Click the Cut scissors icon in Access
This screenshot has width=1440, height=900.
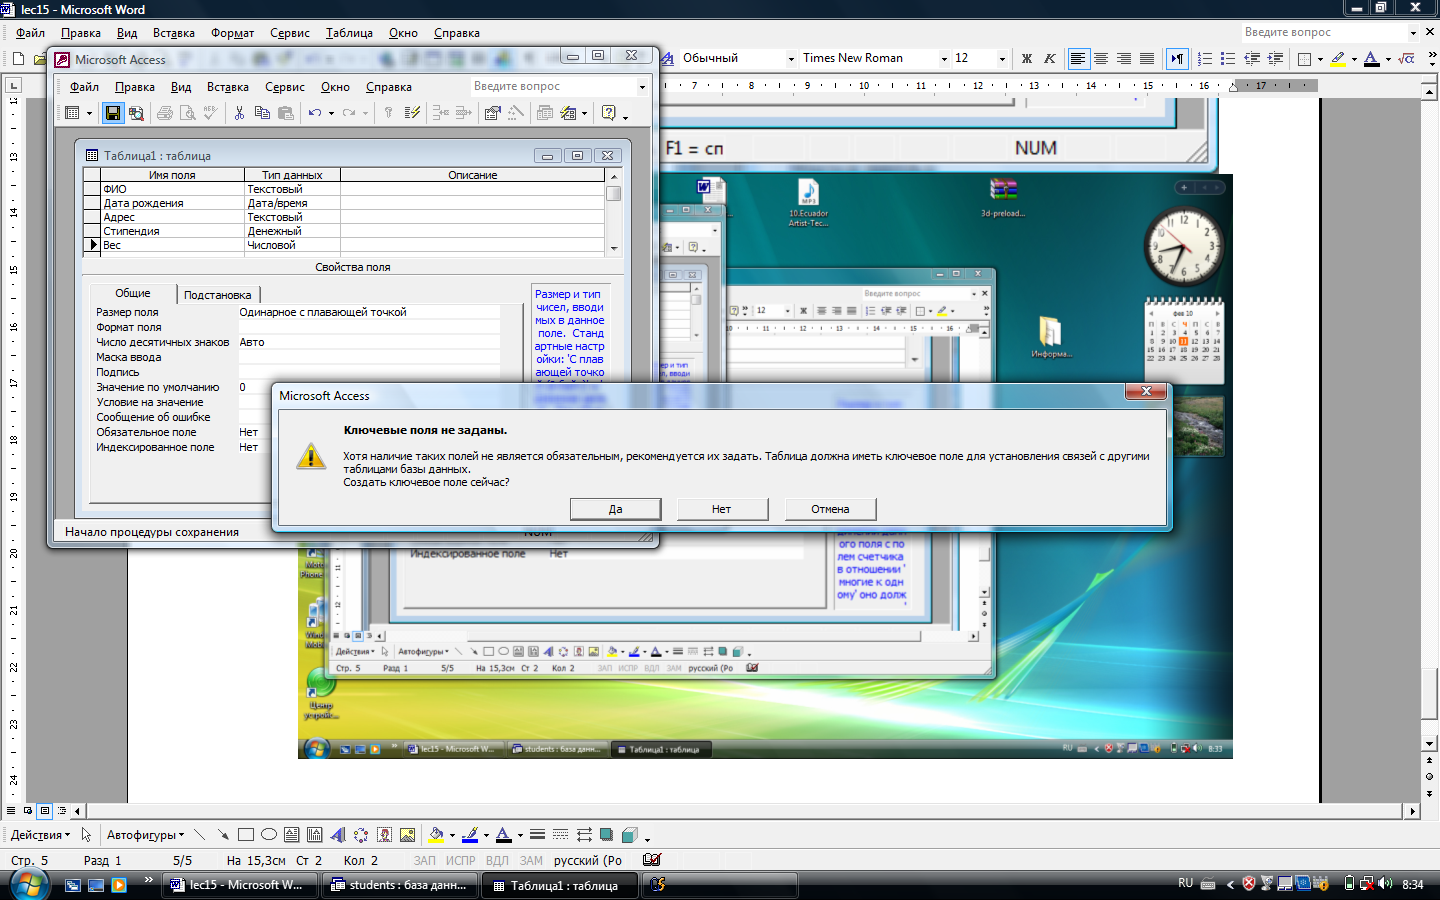pos(239,113)
